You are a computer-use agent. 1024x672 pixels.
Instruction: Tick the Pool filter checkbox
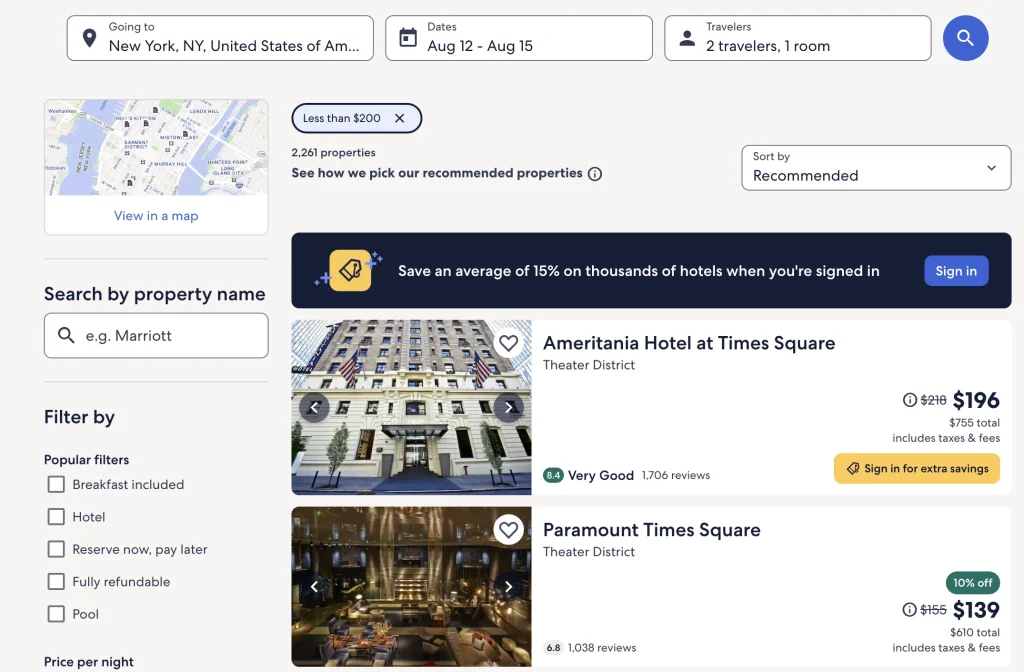[56, 614]
